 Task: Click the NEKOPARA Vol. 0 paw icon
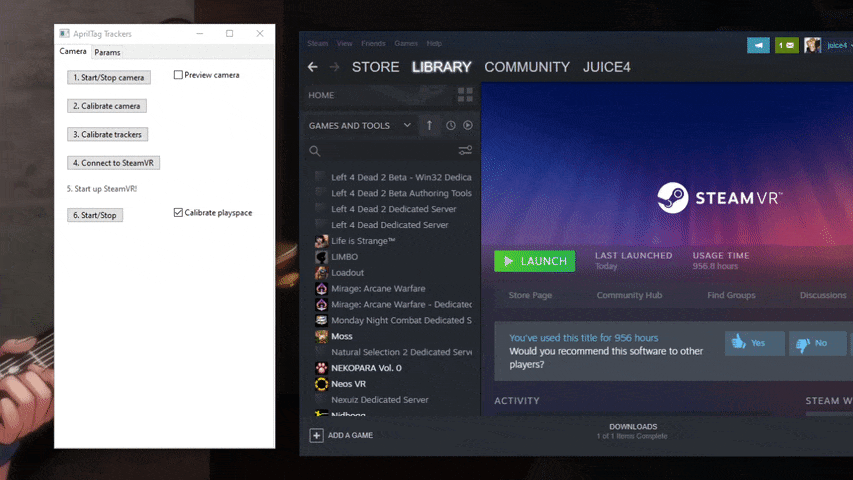point(322,368)
